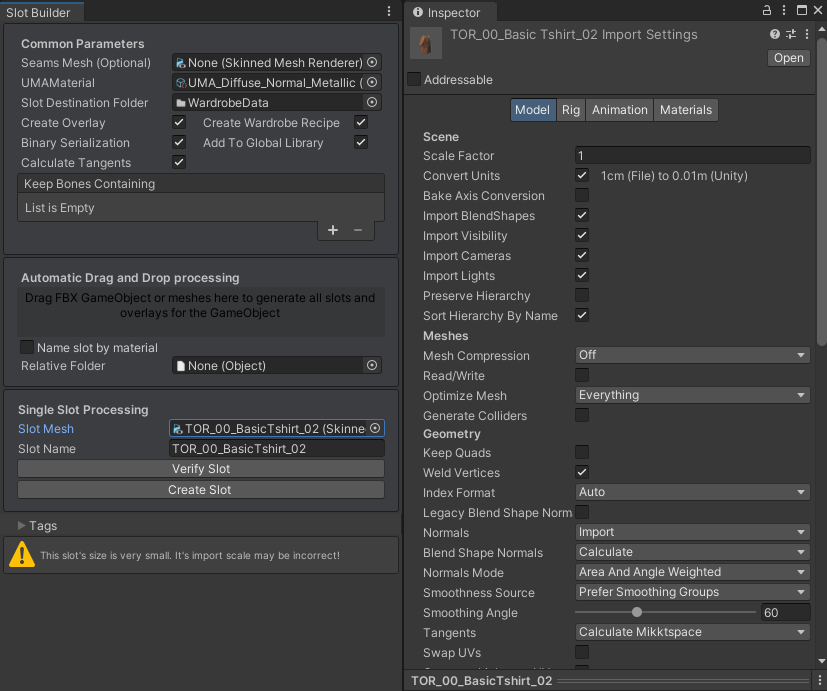Viewport: 827px width, 691px height.
Task: Remove entry from Keep Bones Containing list
Action: point(358,230)
